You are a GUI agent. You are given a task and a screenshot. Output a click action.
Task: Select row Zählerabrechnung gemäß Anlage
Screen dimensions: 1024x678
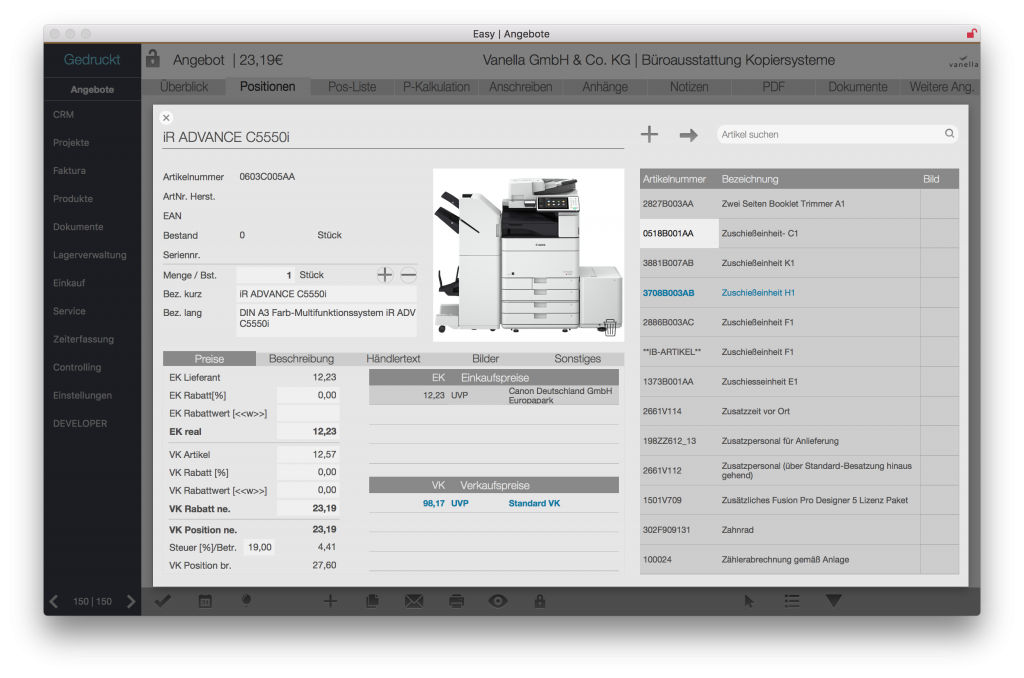click(x=799, y=560)
